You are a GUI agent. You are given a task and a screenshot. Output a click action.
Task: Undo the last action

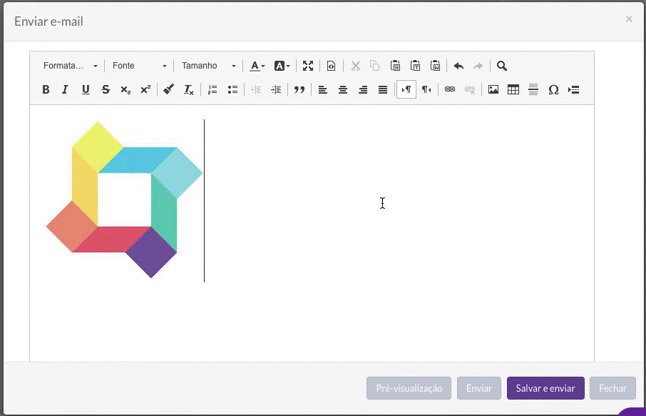[x=459, y=66]
